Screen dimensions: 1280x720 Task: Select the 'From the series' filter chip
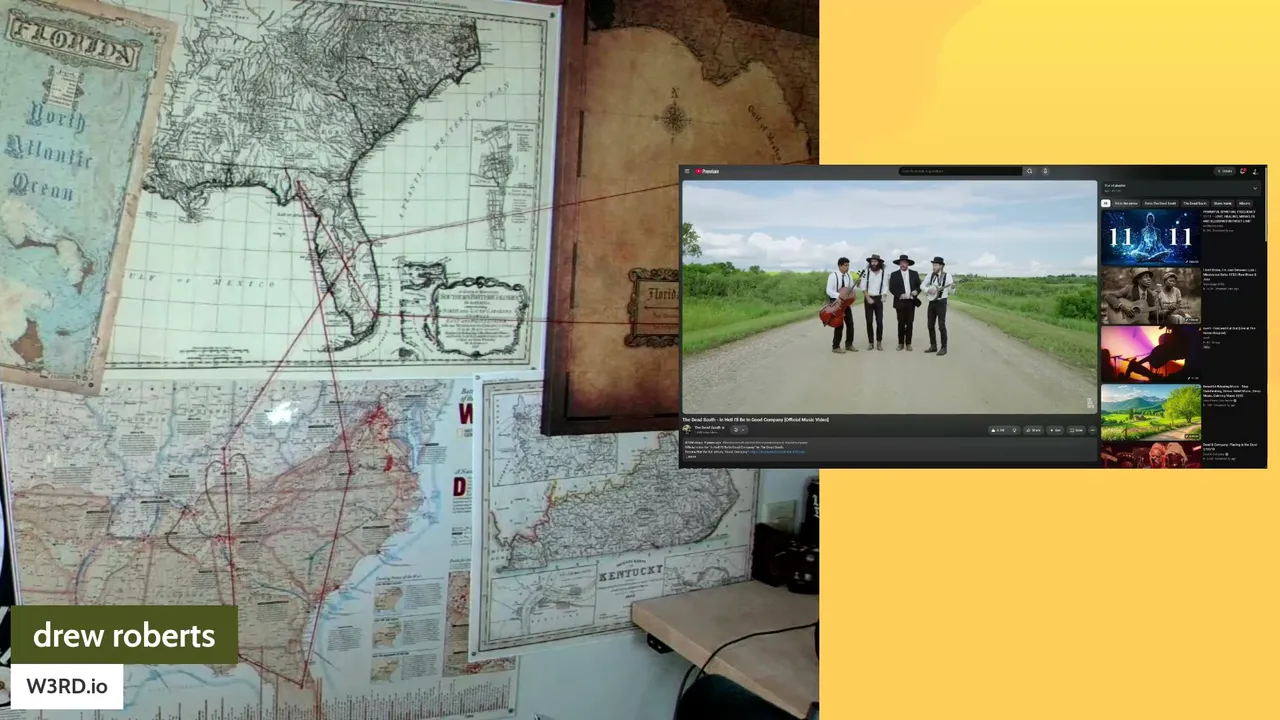pos(1126,203)
